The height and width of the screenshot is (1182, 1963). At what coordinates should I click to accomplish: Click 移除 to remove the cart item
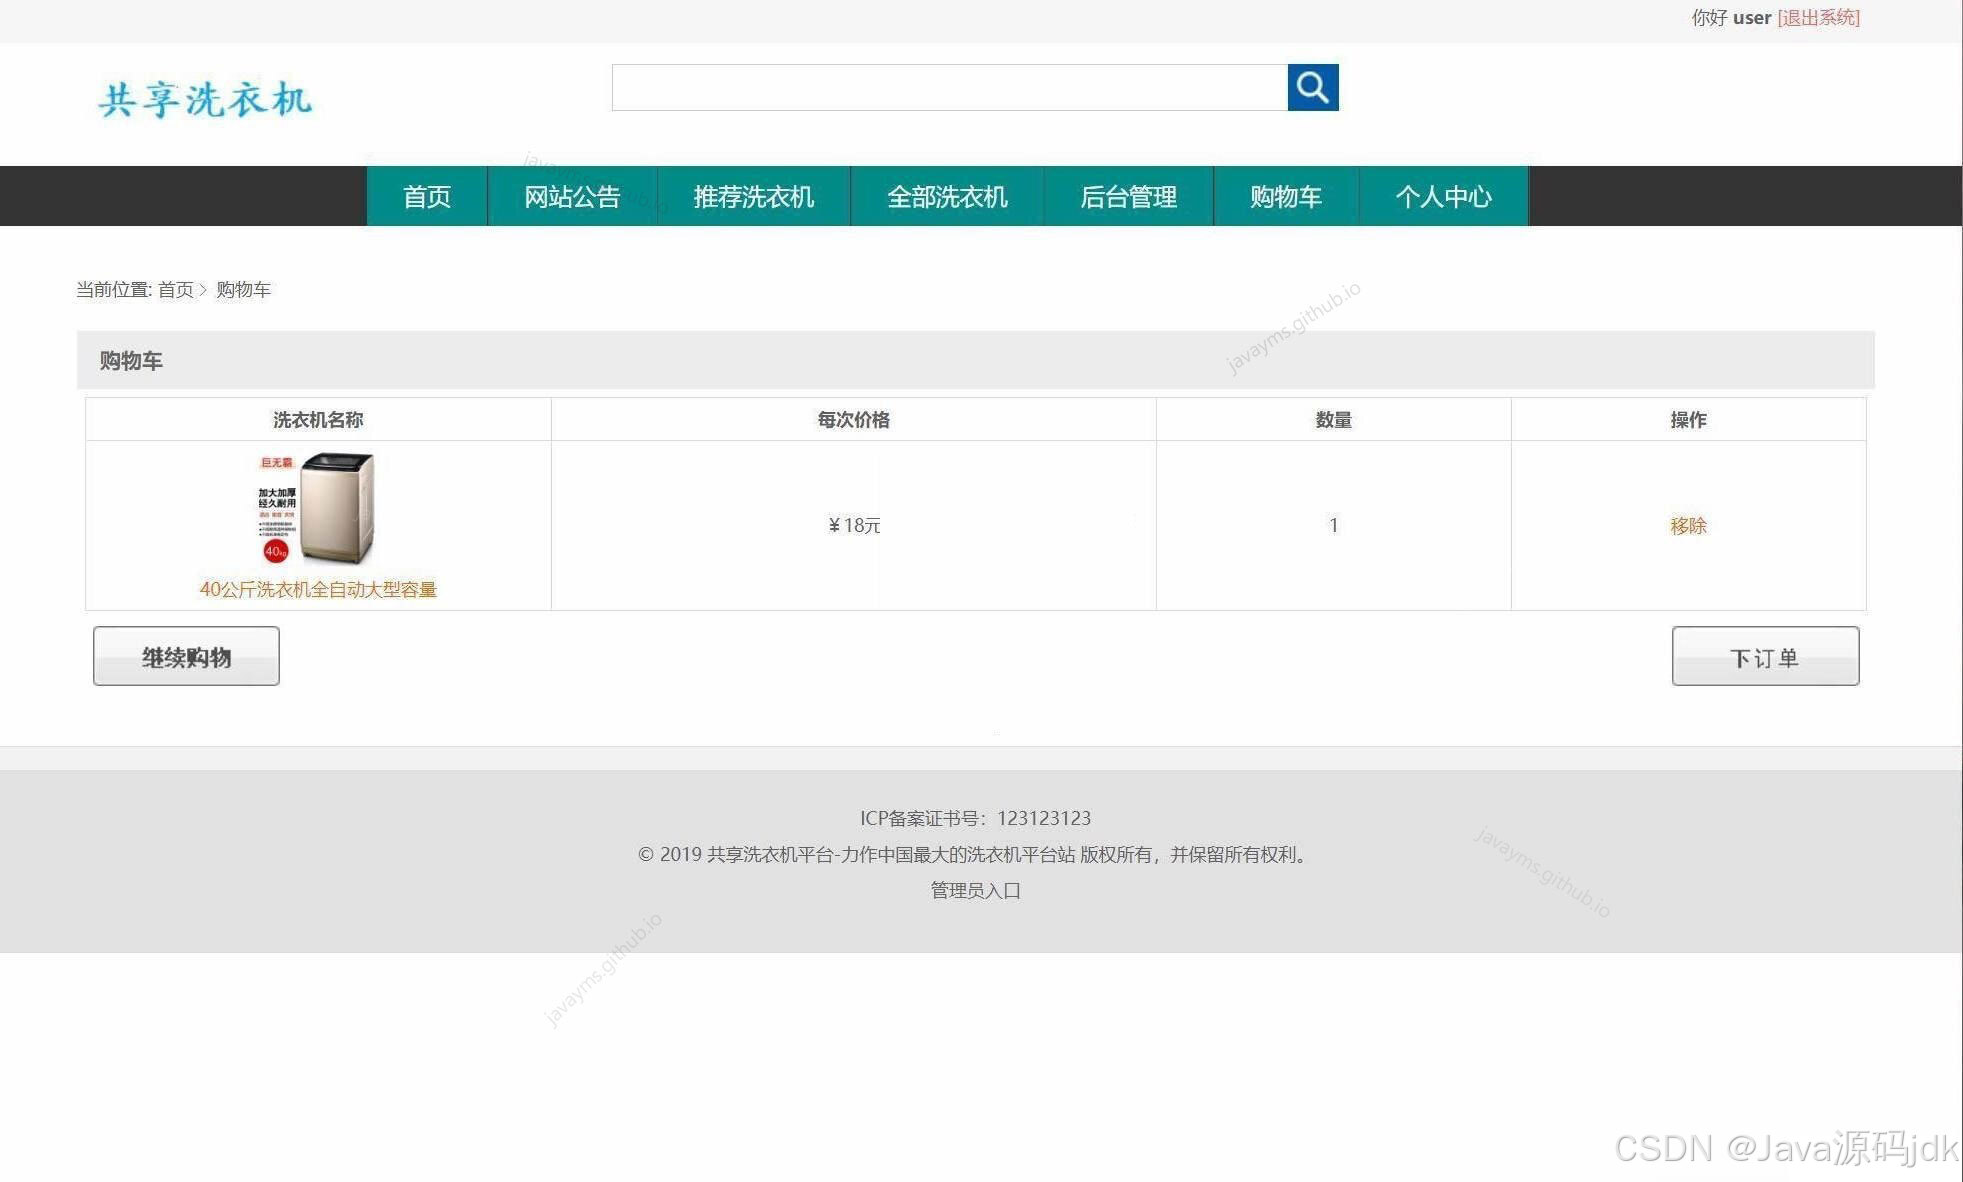1688,525
